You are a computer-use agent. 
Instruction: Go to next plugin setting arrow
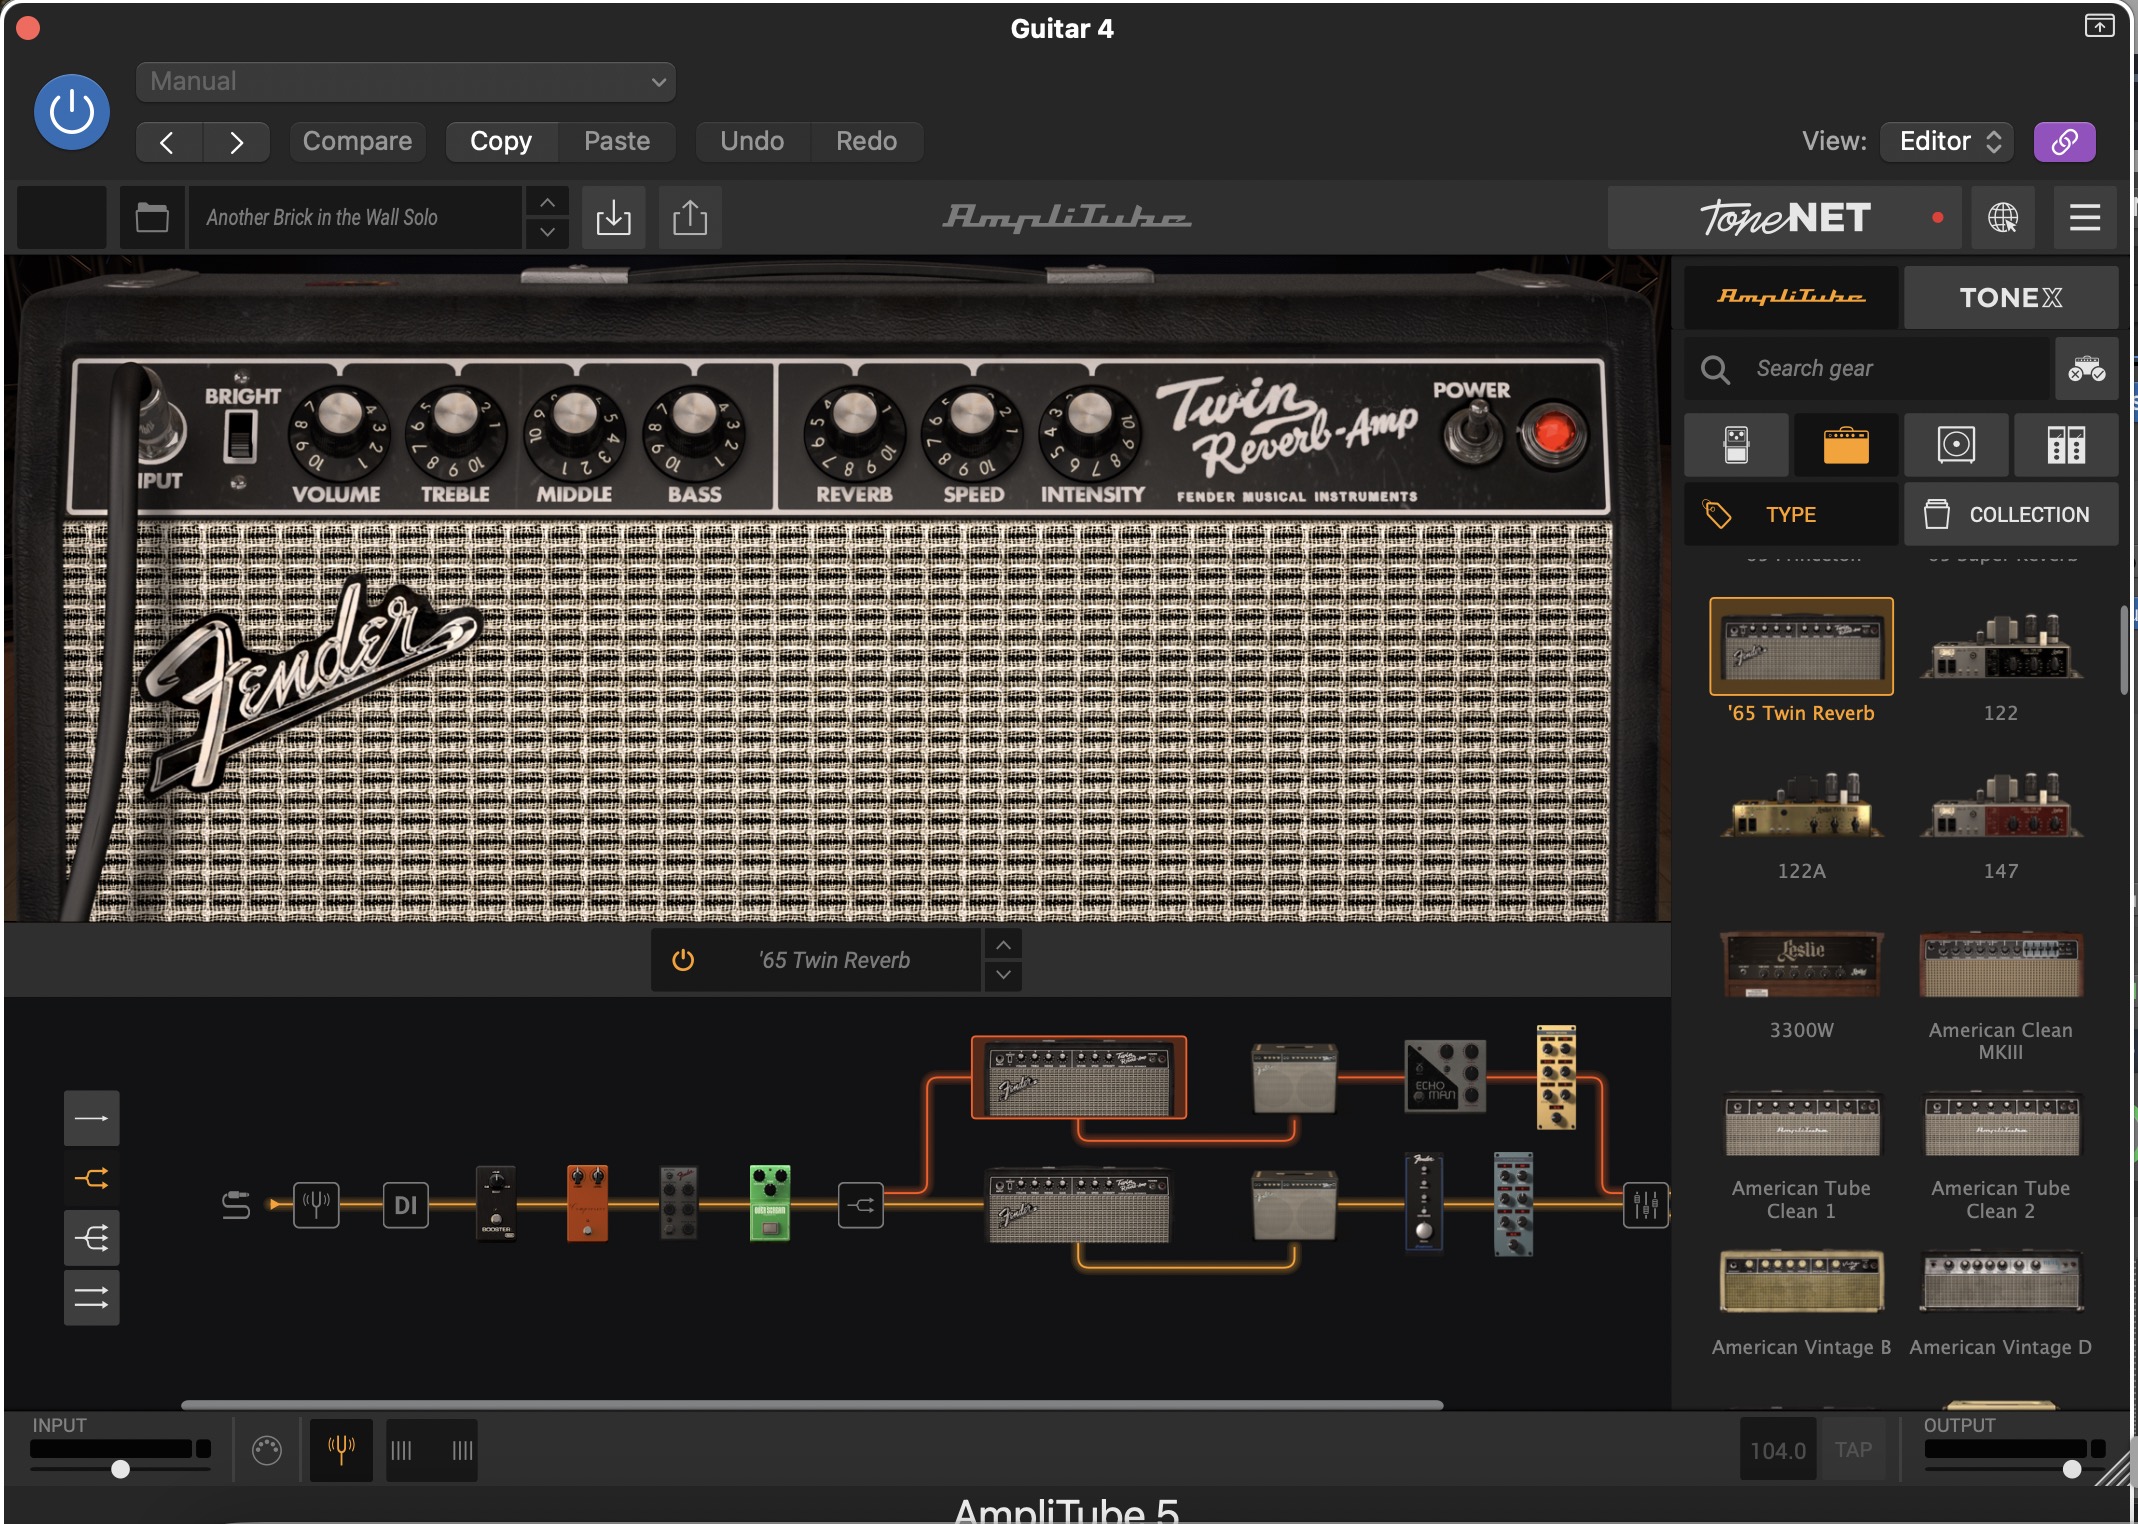(236, 142)
